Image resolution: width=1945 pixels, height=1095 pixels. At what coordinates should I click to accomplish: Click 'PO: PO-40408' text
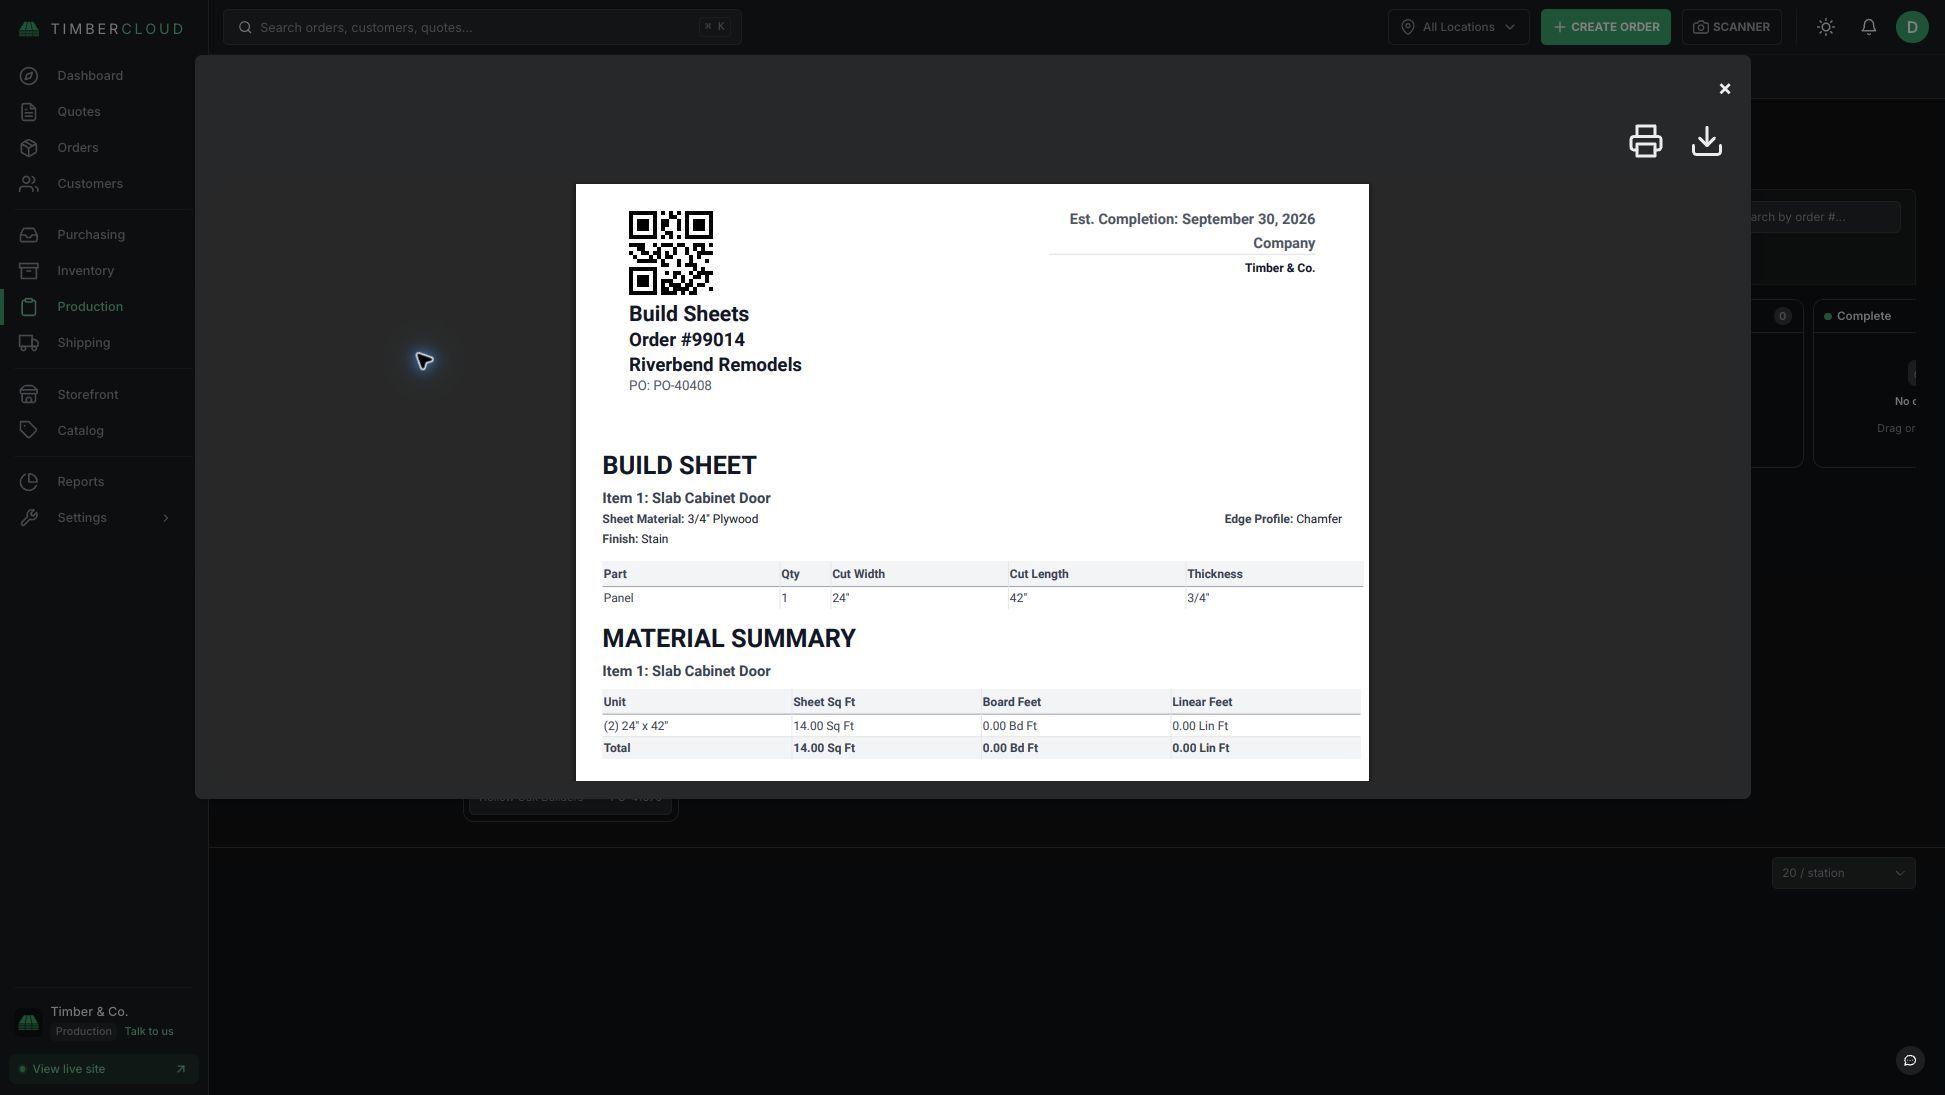click(670, 386)
